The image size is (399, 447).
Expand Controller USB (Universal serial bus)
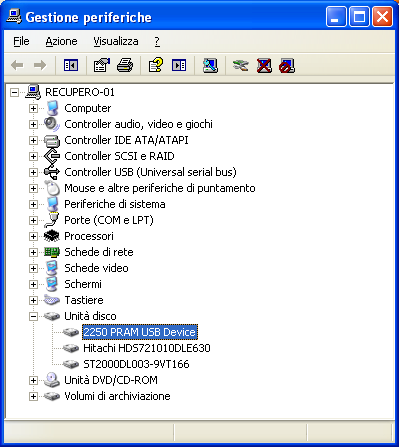coord(33,172)
